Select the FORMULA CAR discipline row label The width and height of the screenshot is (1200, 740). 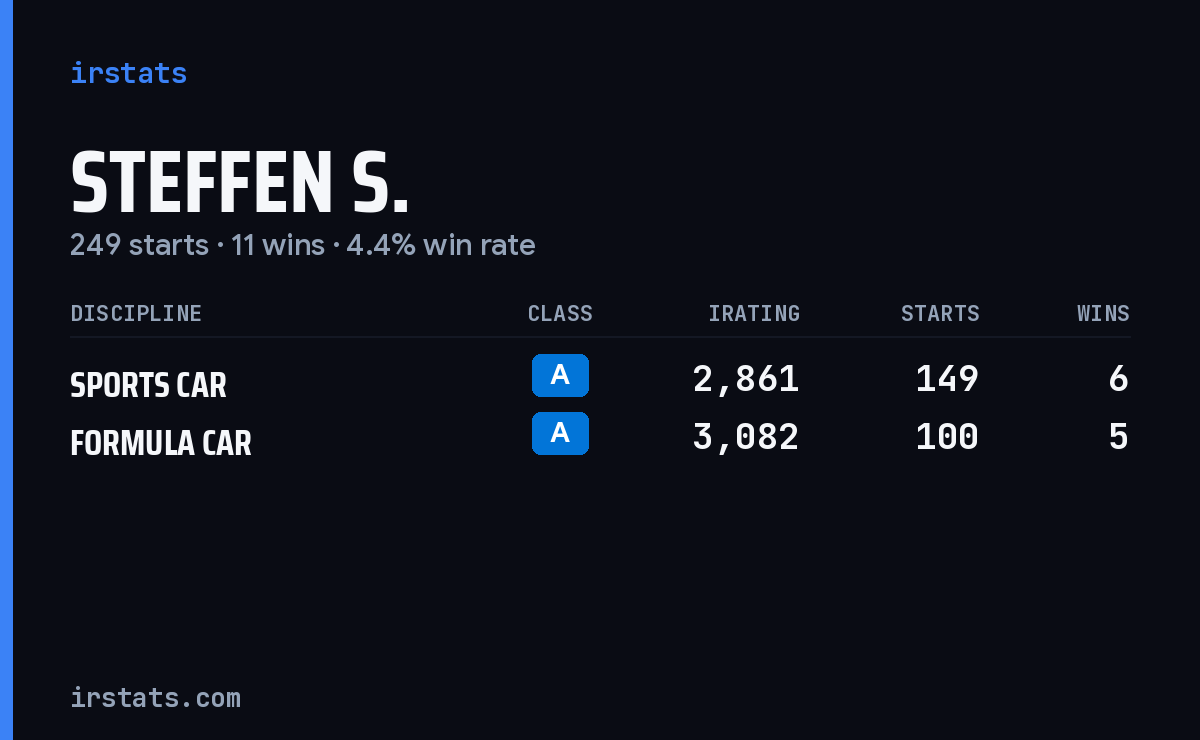(161, 443)
